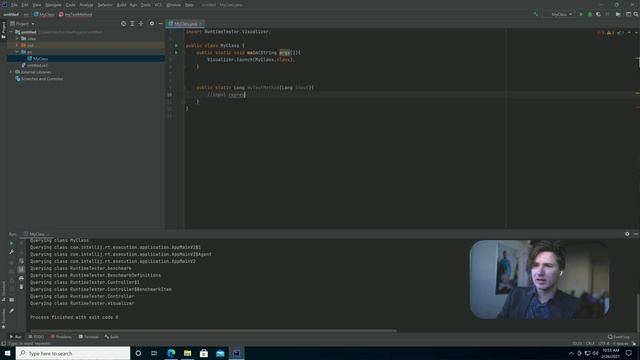Open the Build tool window button
The image size is (640, 360).
coord(111,337)
